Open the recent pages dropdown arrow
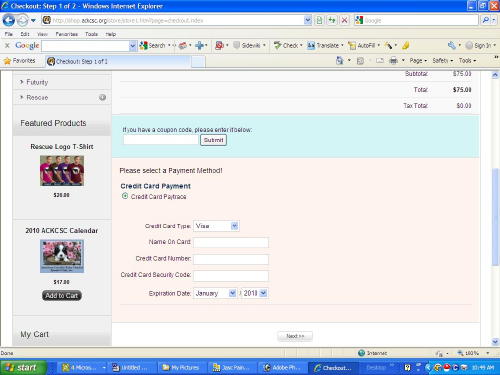 [x=33, y=21]
